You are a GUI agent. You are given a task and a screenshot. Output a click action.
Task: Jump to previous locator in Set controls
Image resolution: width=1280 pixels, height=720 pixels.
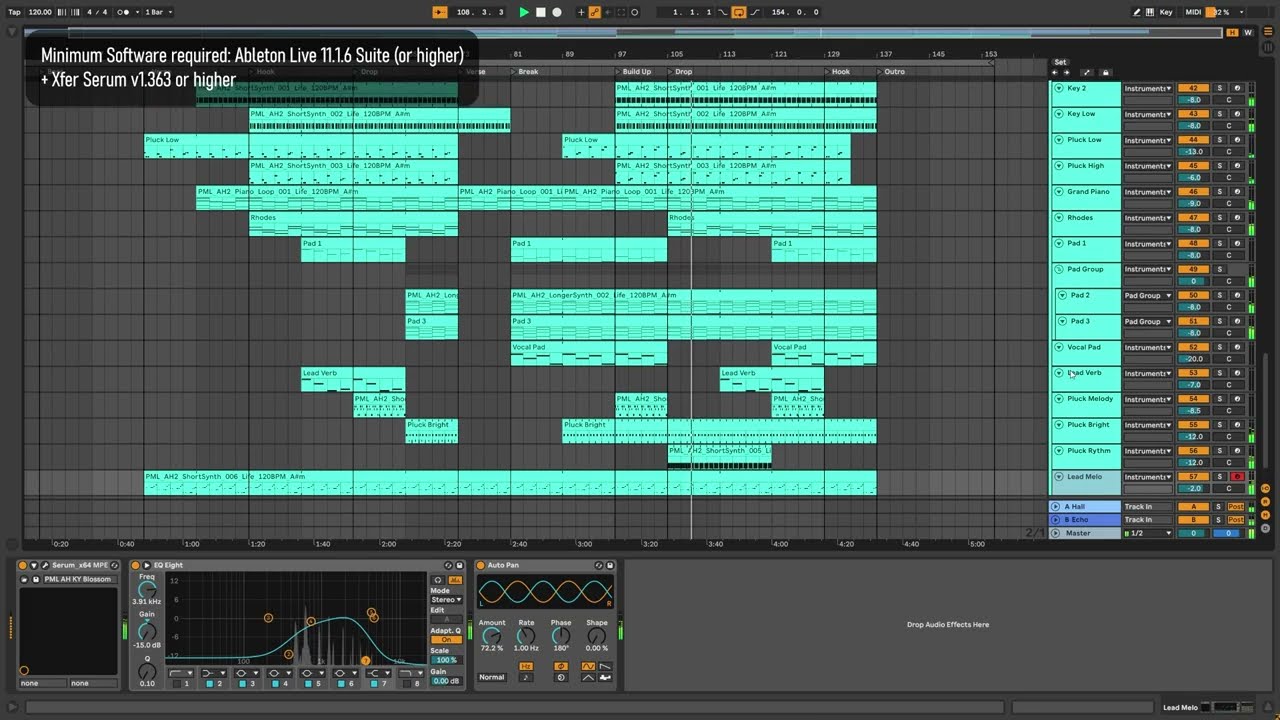1055,72
